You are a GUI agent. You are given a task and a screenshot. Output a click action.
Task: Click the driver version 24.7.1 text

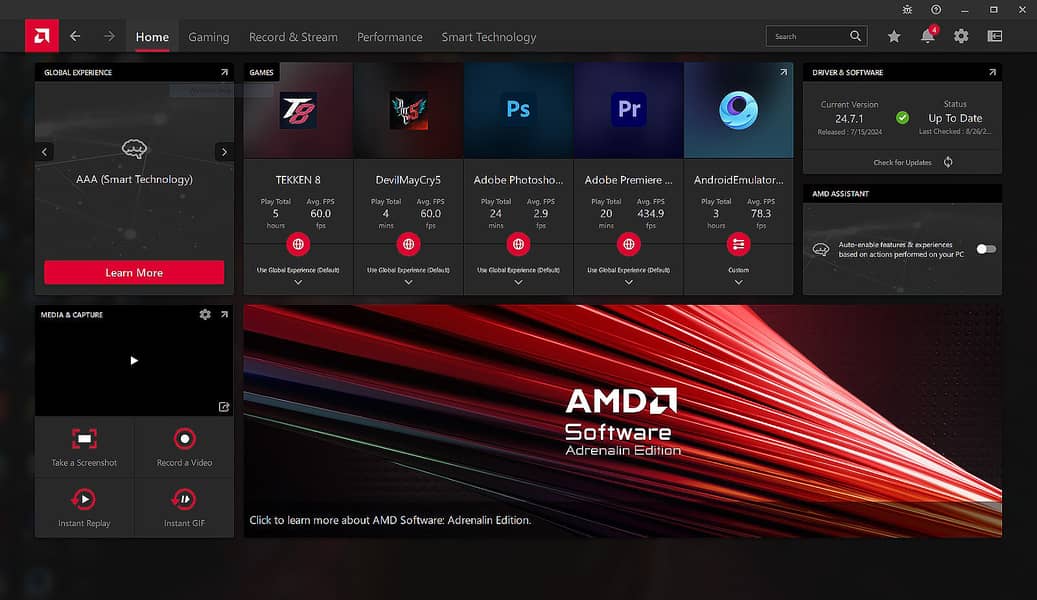[x=849, y=119]
